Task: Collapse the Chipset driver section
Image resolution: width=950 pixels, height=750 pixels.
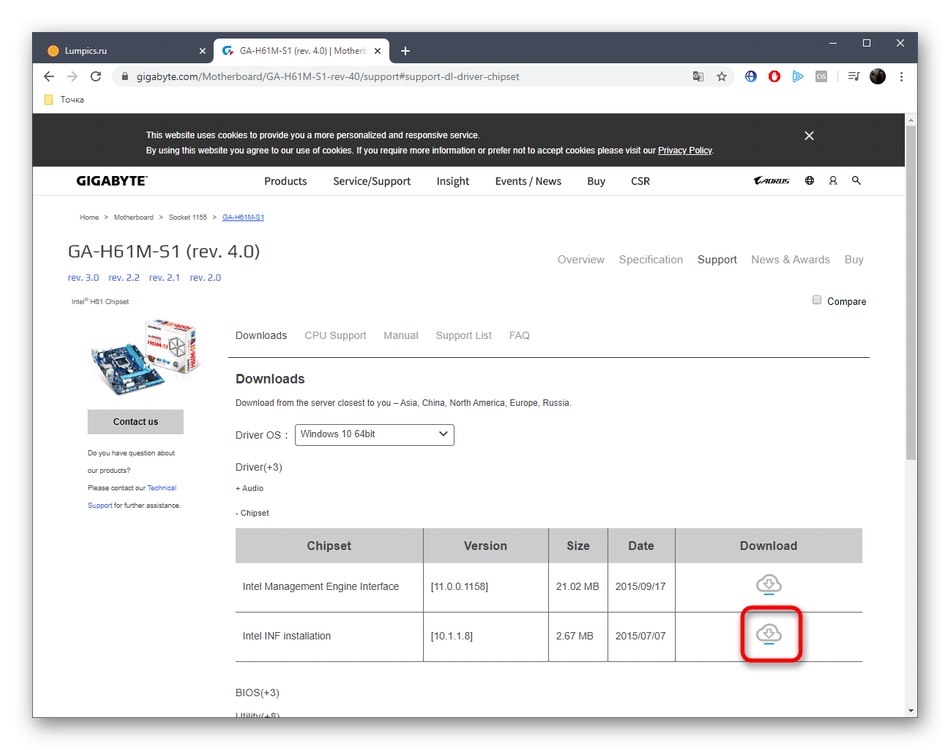Action: (x=252, y=513)
